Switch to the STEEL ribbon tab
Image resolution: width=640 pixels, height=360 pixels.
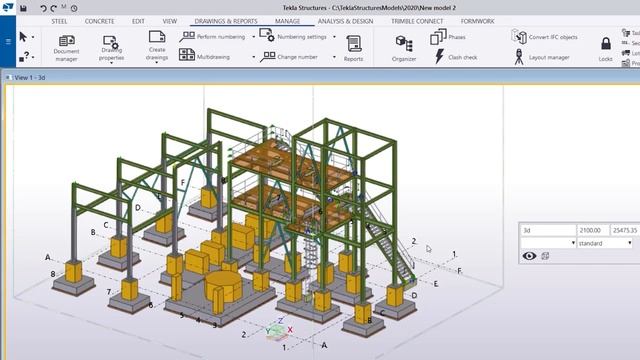coord(59,21)
